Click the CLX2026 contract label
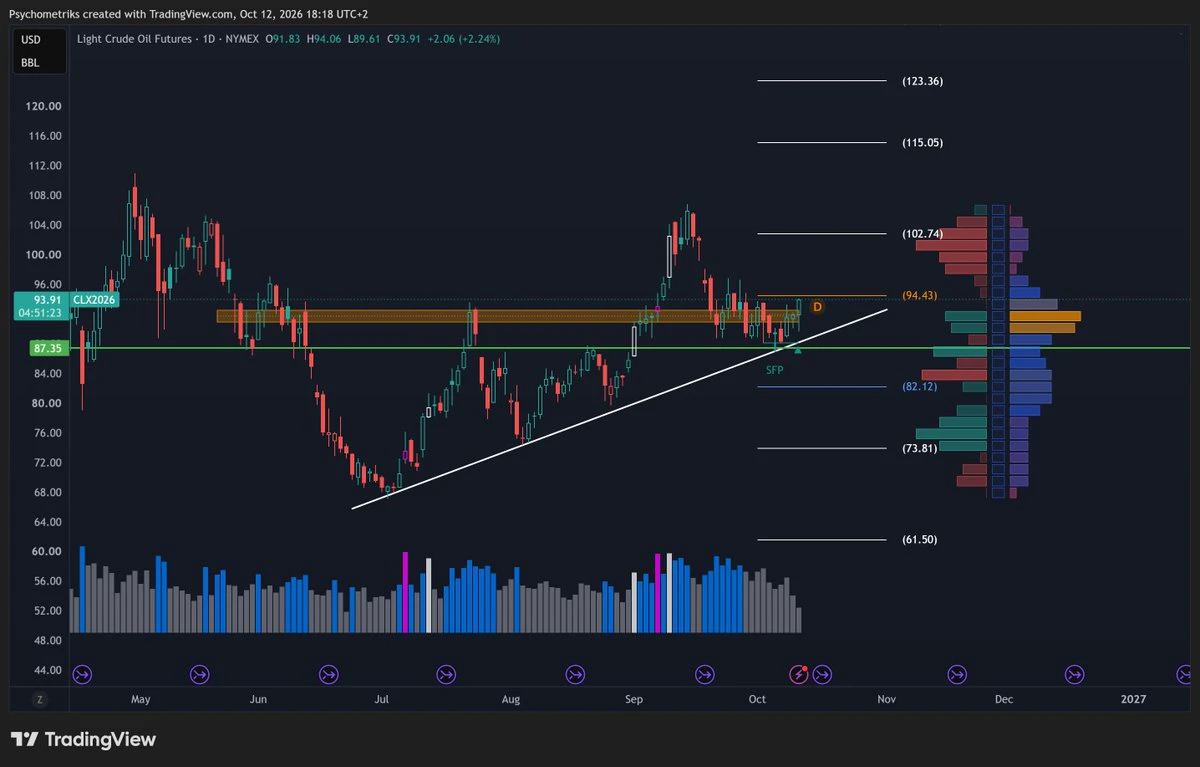This screenshot has width=1200, height=767. (96, 299)
